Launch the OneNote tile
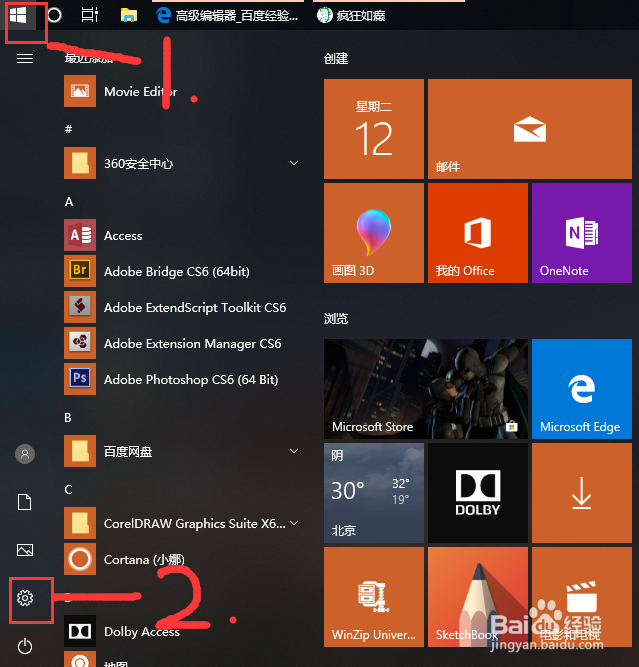639x667 pixels. 582,233
